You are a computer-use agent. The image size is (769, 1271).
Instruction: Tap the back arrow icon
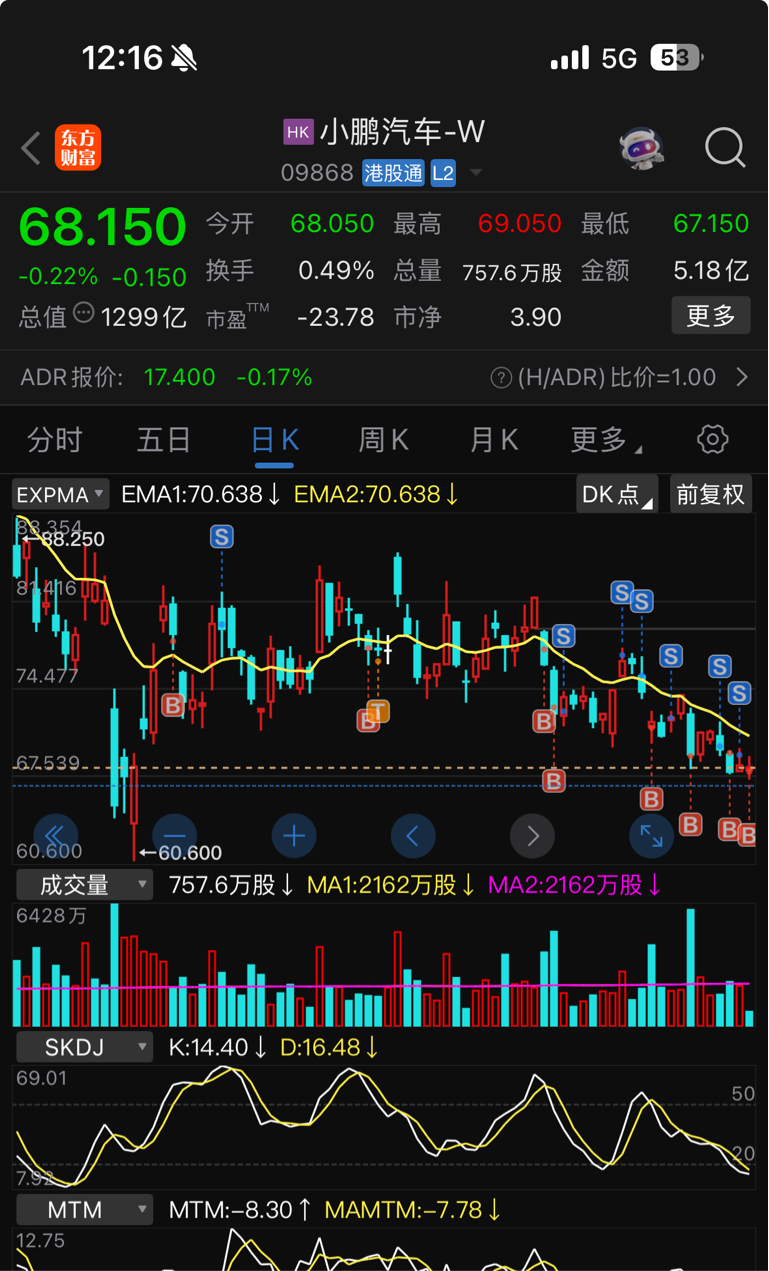(31, 148)
